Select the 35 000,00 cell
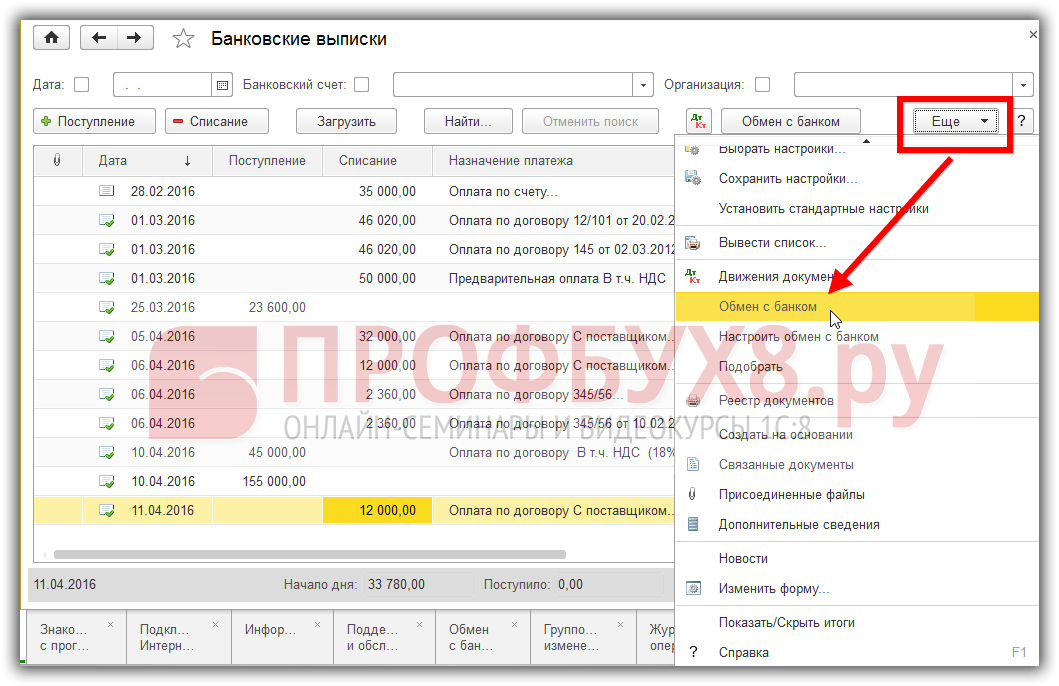1059x686 pixels. click(x=377, y=191)
